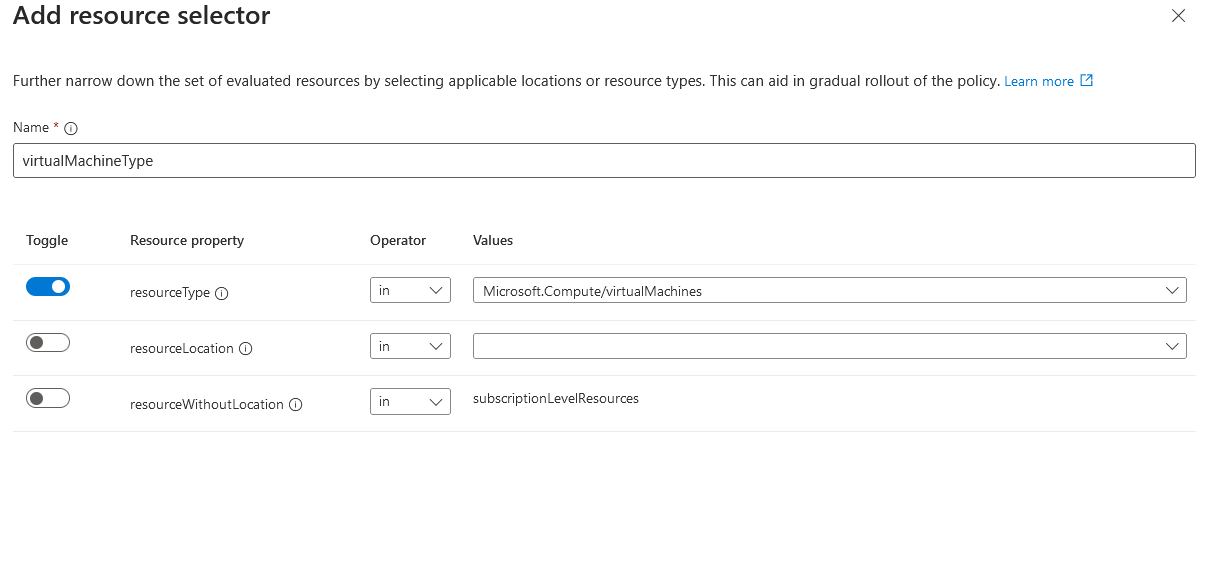Viewport: 1209px width, 586px height.
Task: Click the resourceType info icon
Action: point(222,293)
